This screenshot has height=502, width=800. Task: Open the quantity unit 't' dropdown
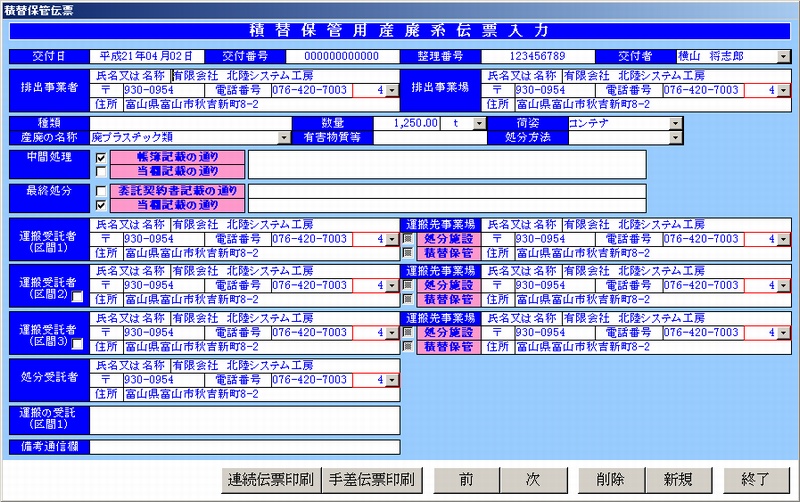pyautogui.click(x=478, y=123)
